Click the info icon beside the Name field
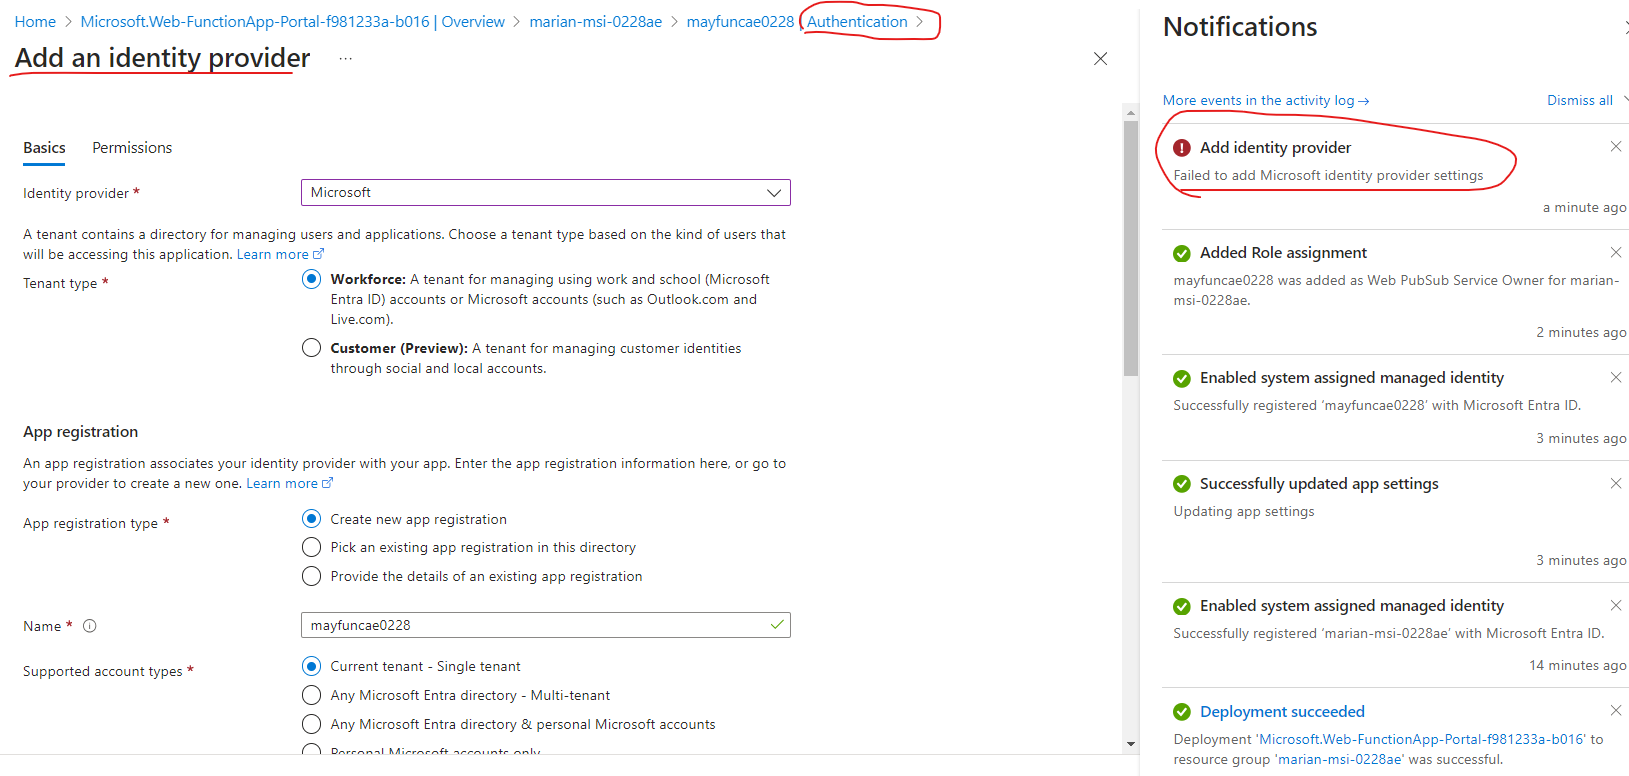 89,626
